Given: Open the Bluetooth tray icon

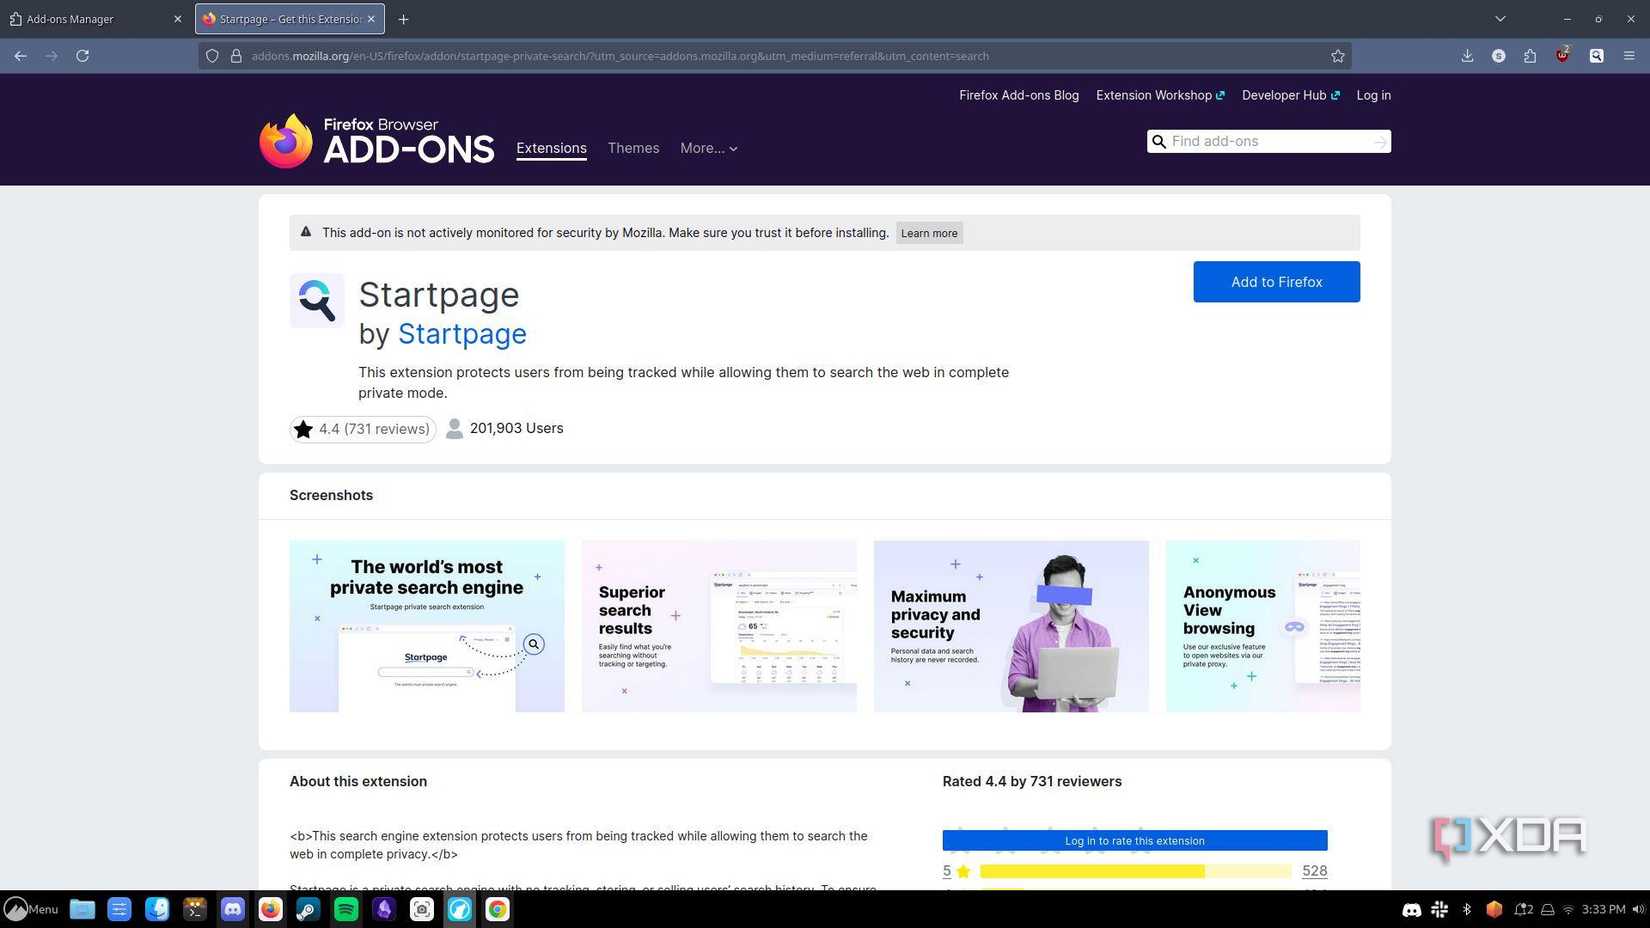Looking at the screenshot, I should tap(1467, 909).
